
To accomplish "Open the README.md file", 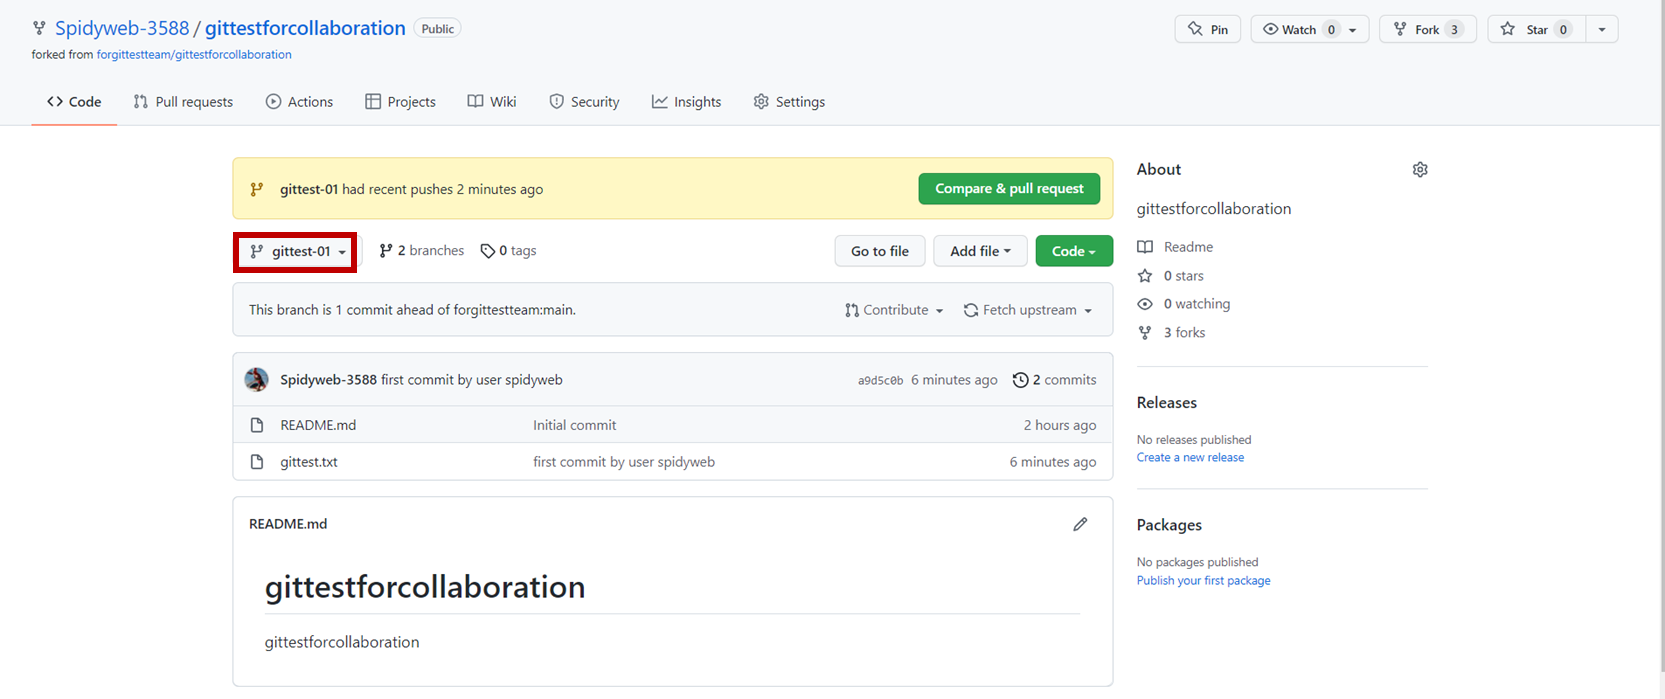I will 318,425.
